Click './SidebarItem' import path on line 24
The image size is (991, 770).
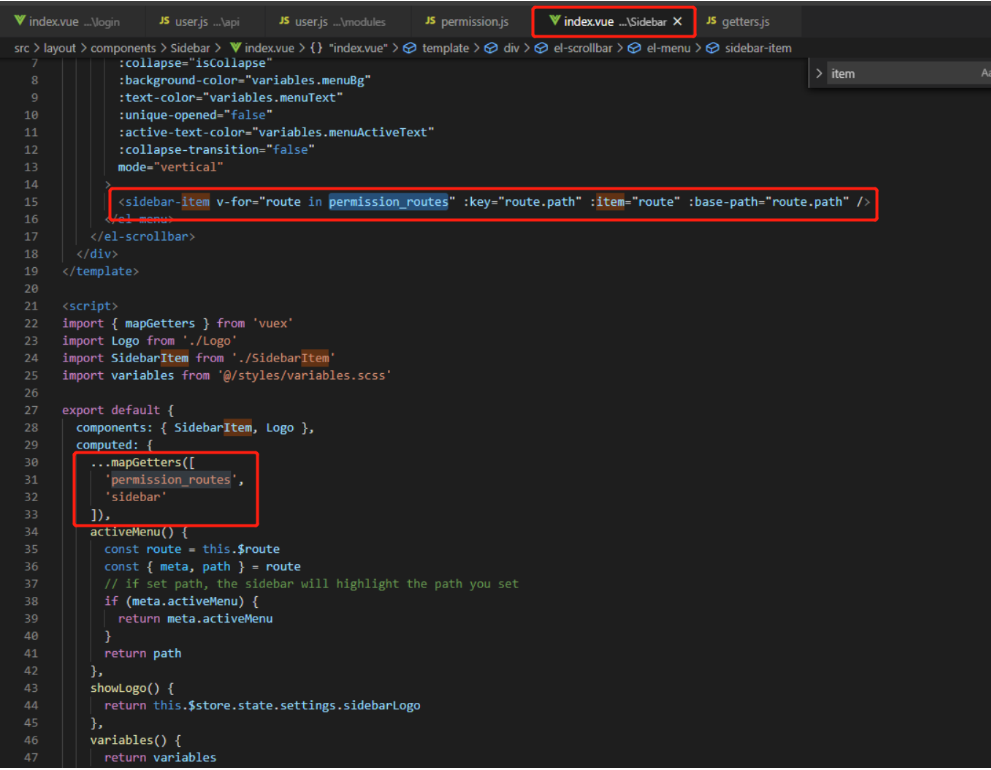[283, 358]
